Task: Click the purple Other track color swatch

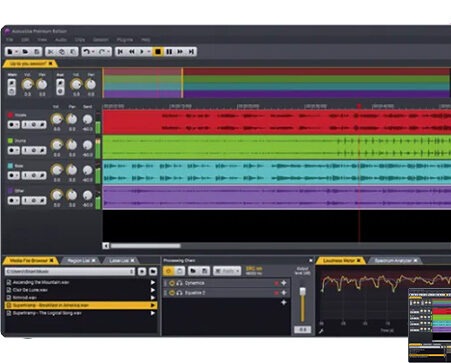Action: (10, 191)
